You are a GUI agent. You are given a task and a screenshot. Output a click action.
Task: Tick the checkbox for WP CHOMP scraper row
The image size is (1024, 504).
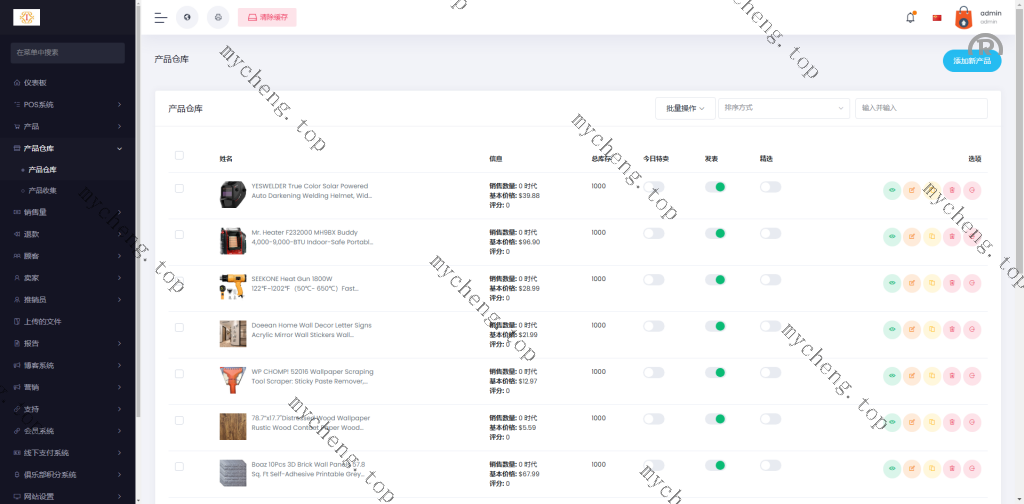pos(179,373)
